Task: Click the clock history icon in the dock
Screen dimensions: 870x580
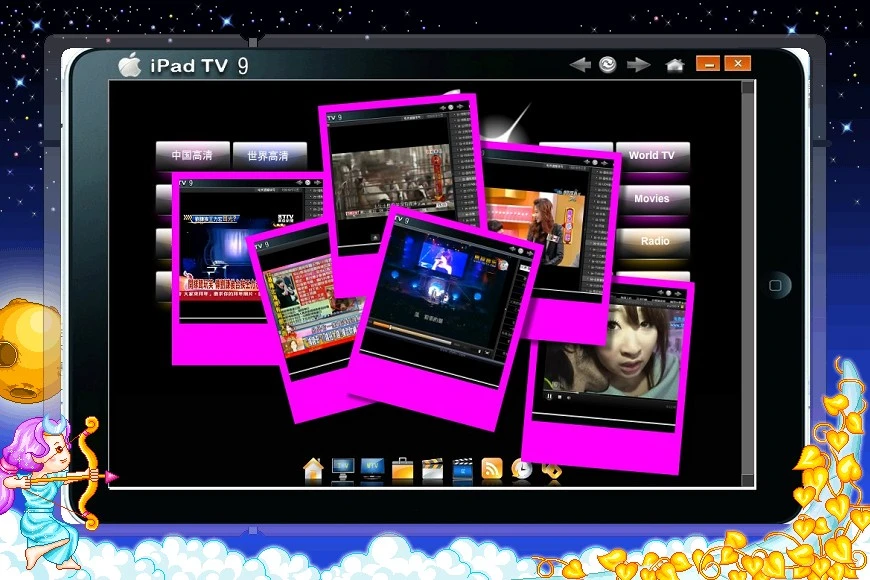Action: click(522, 470)
